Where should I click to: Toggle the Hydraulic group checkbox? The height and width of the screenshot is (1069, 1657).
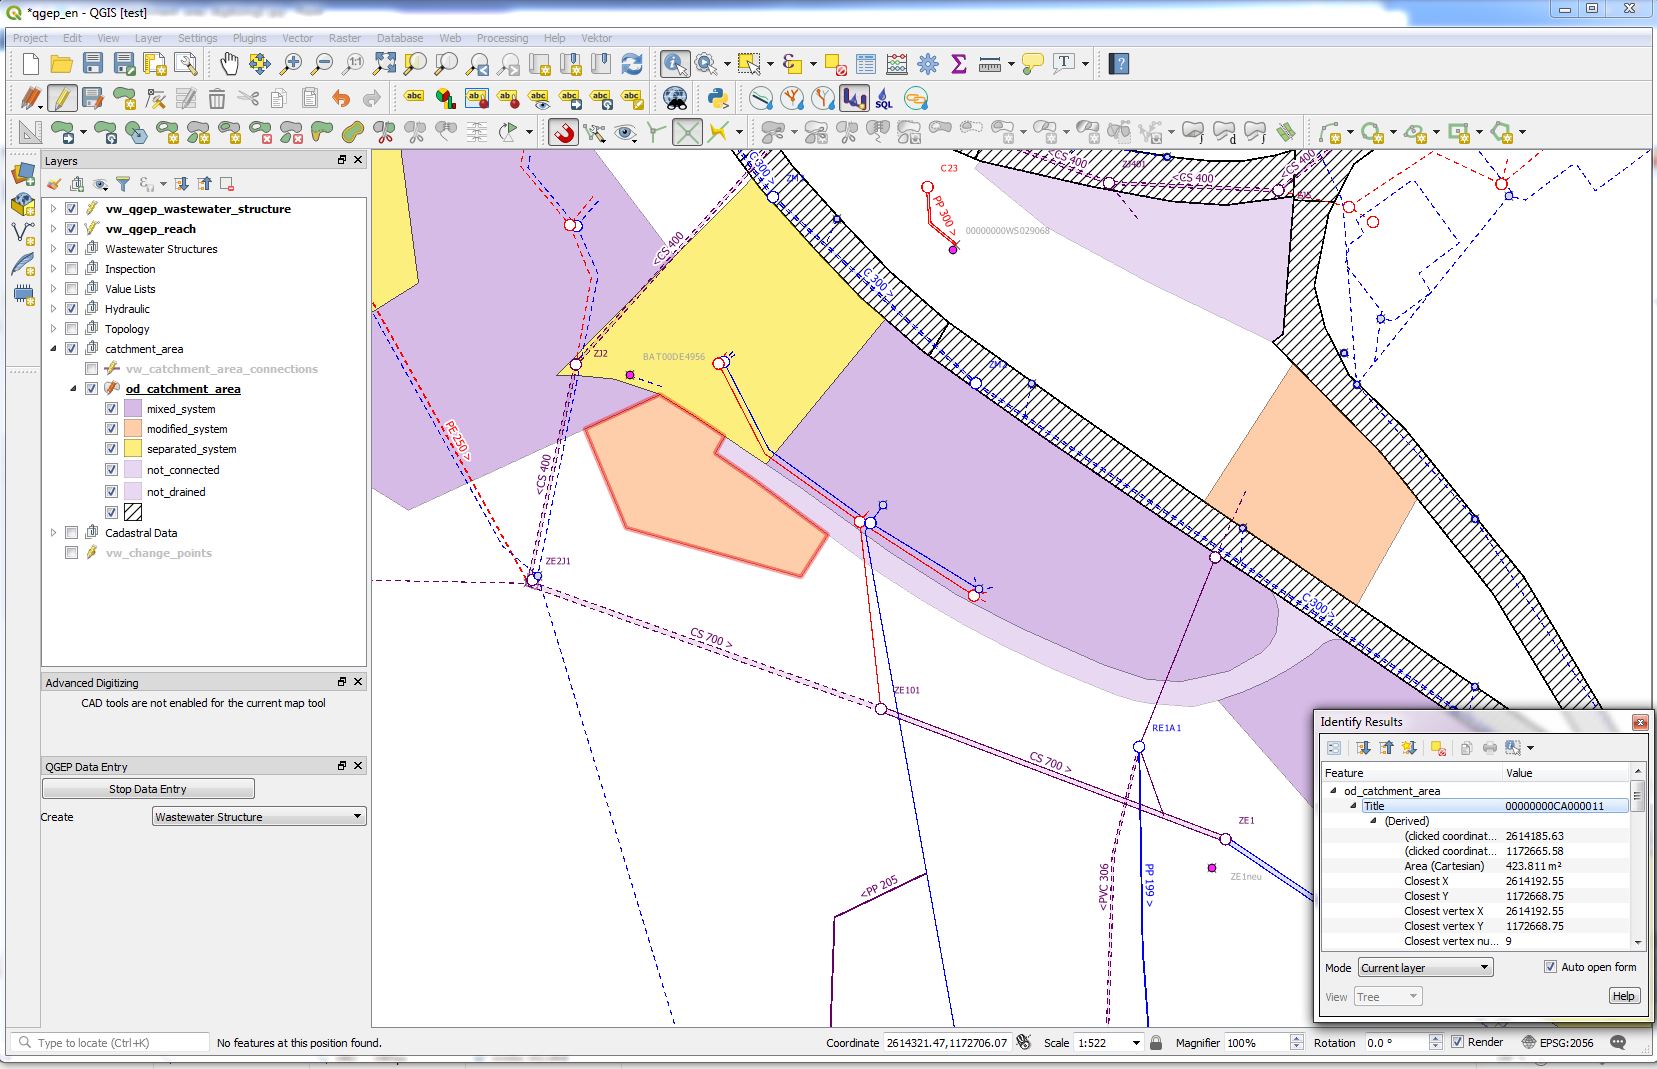coord(71,309)
